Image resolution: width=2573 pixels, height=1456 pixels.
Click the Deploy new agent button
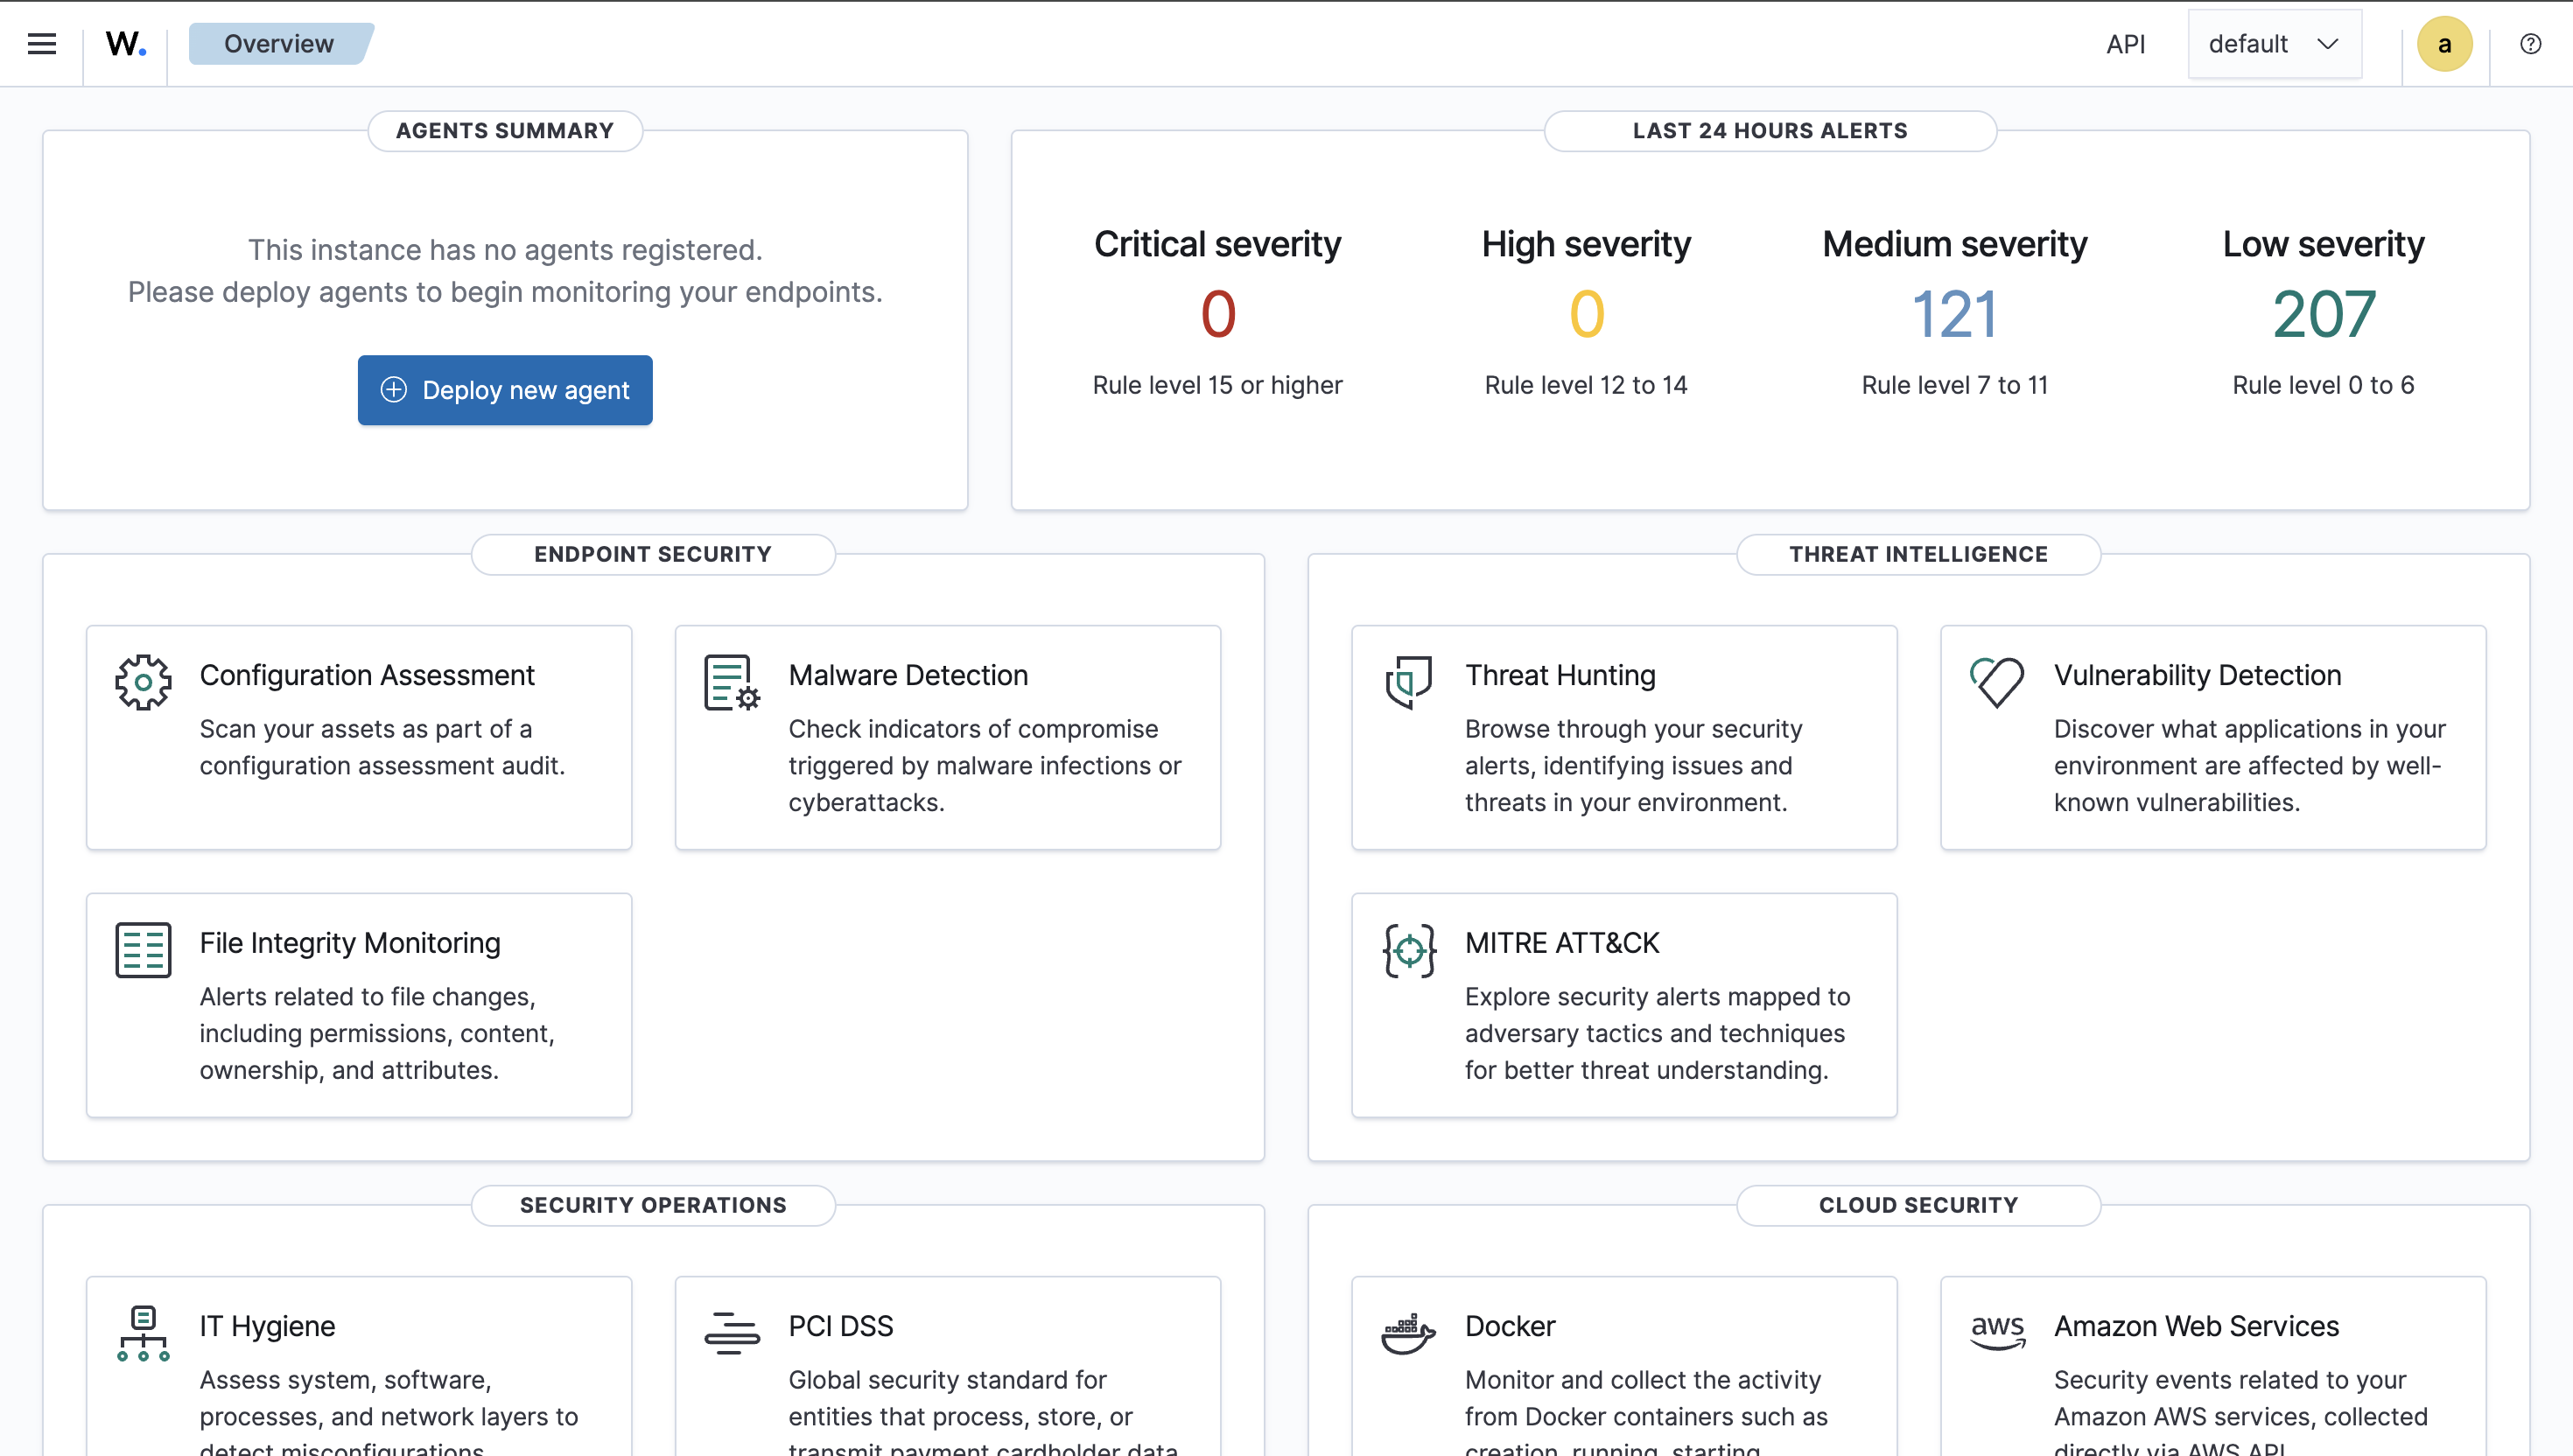point(504,390)
